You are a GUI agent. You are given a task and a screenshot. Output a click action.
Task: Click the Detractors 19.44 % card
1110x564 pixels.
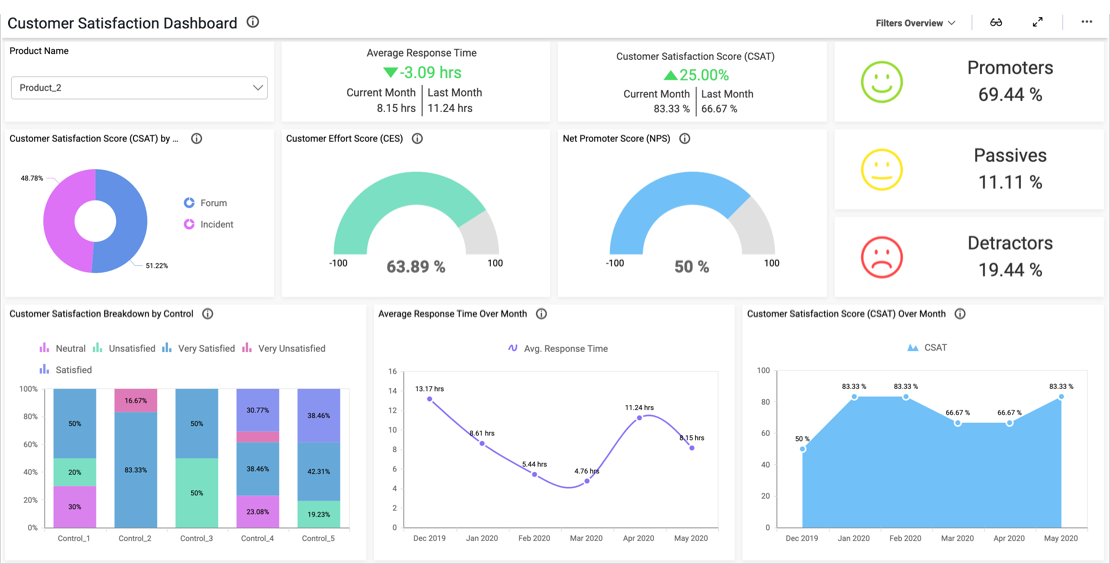(969, 257)
